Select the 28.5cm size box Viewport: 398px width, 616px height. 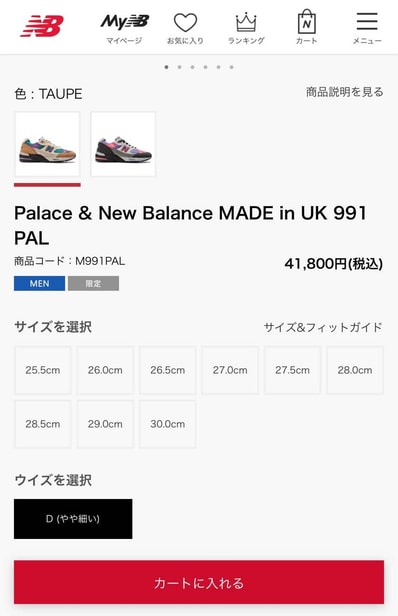click(x=43, y=424)
